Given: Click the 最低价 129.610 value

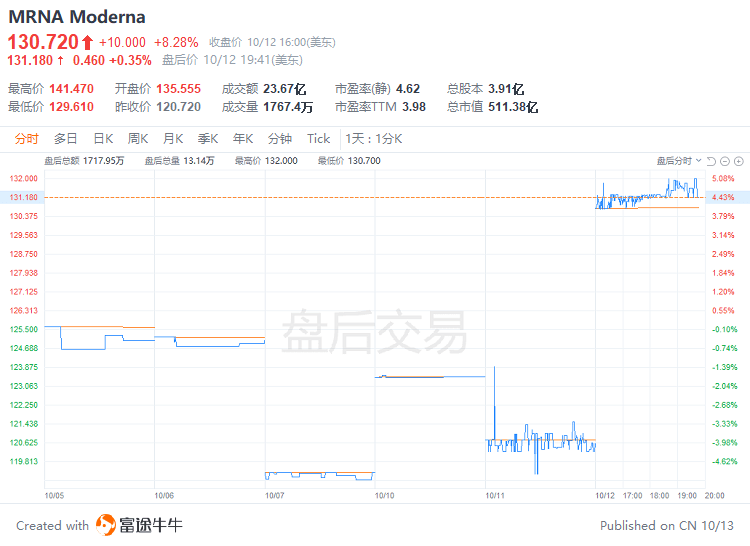Looking at the screenshot, I should tap(71, 107).
